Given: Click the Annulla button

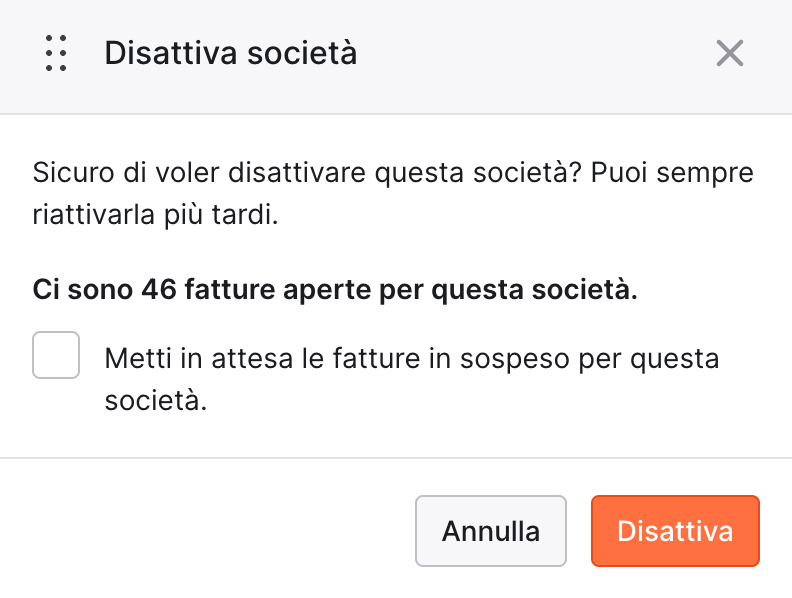Looking at the screenshot, I should (x=491, y=531).
